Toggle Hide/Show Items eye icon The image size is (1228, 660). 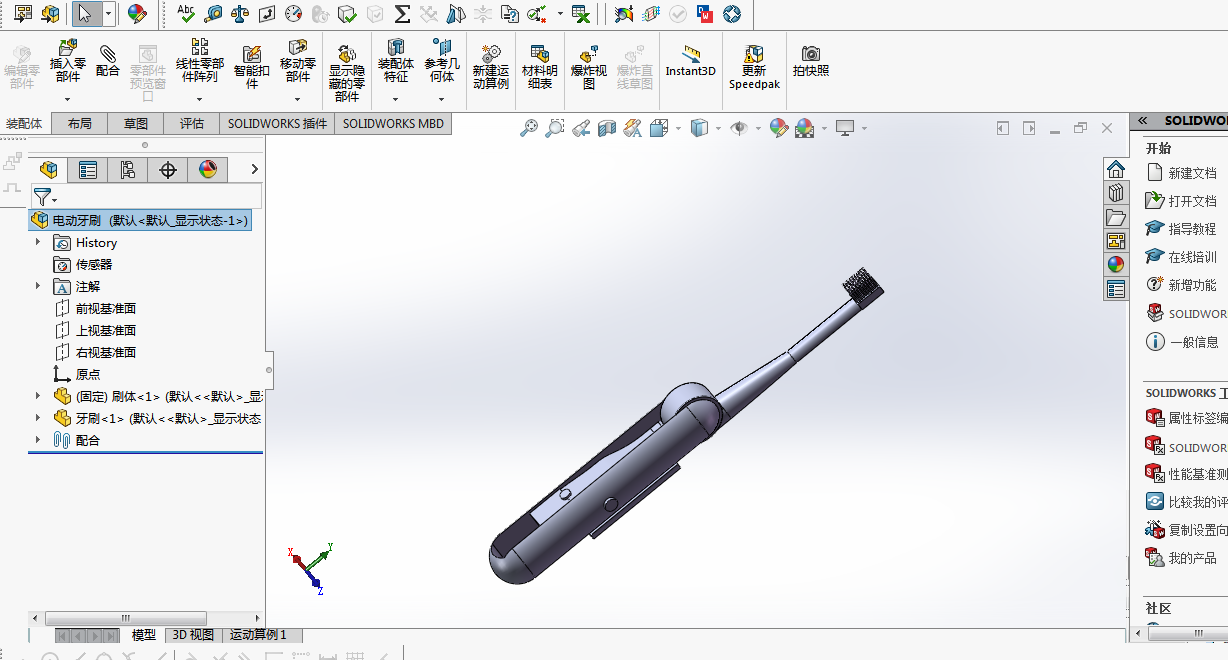tap(741, 128)
